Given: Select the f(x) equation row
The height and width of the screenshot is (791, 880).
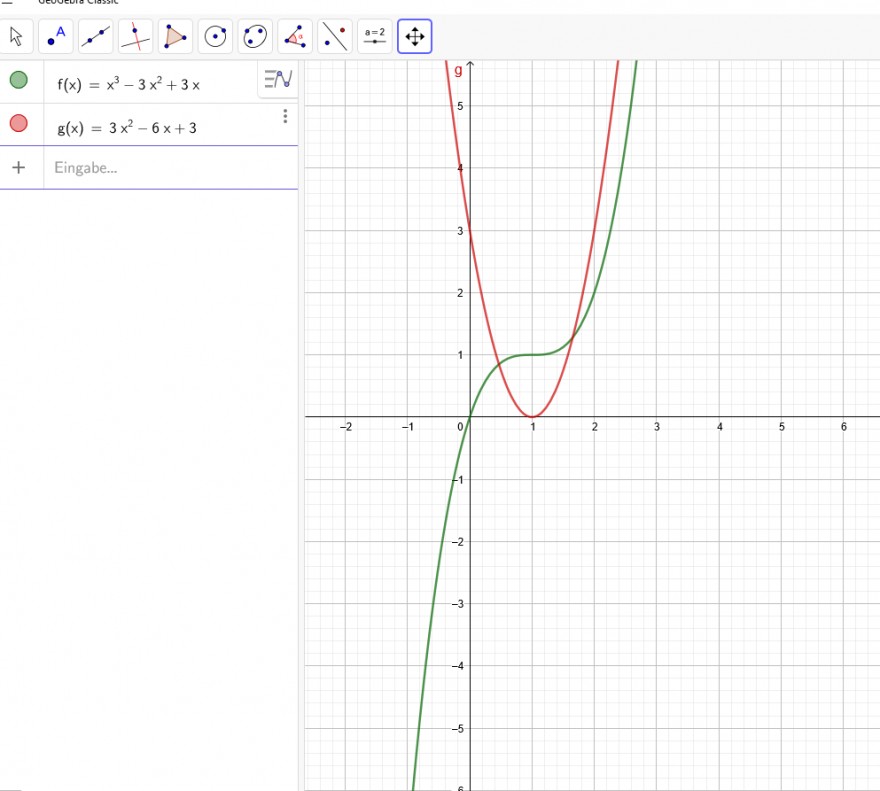Looking at the screenshot, I should (x=149, y=83).
